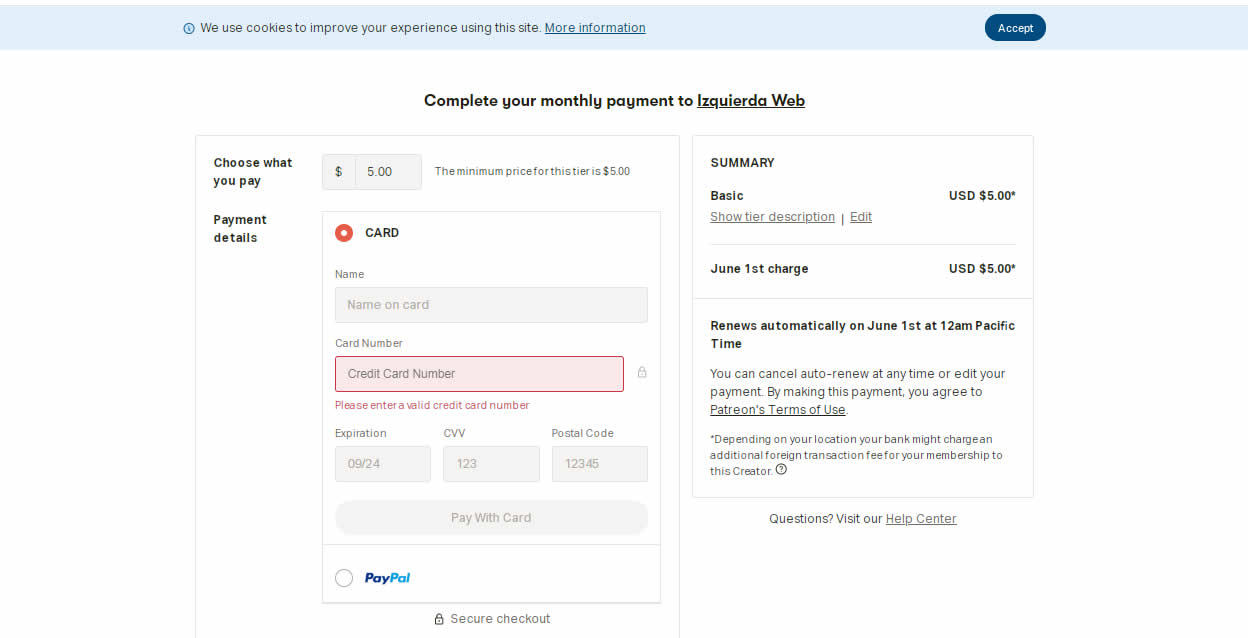Select the CARD payment radio button
Screen dimensions: 1248x638
(x=344, y=233)
